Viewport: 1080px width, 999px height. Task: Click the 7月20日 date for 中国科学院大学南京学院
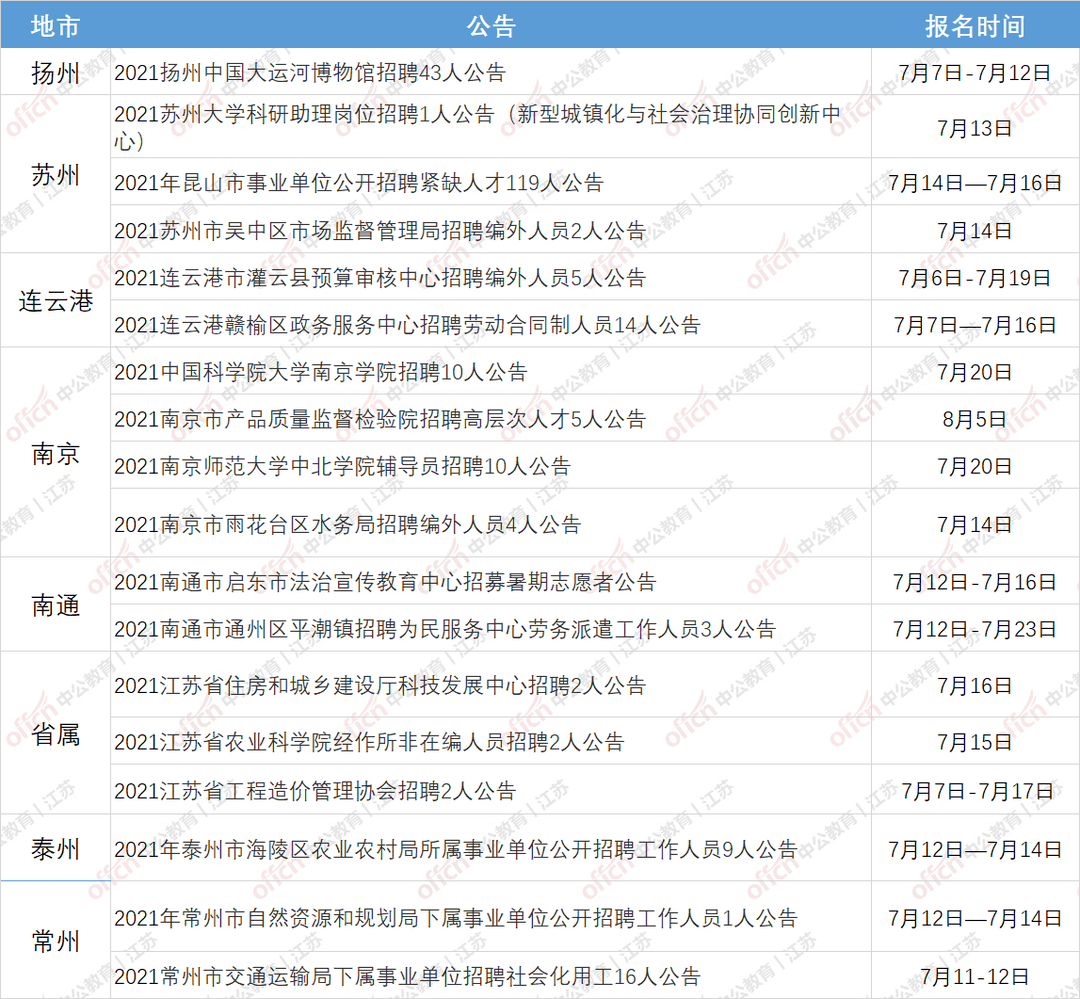(x=975, y=372)
